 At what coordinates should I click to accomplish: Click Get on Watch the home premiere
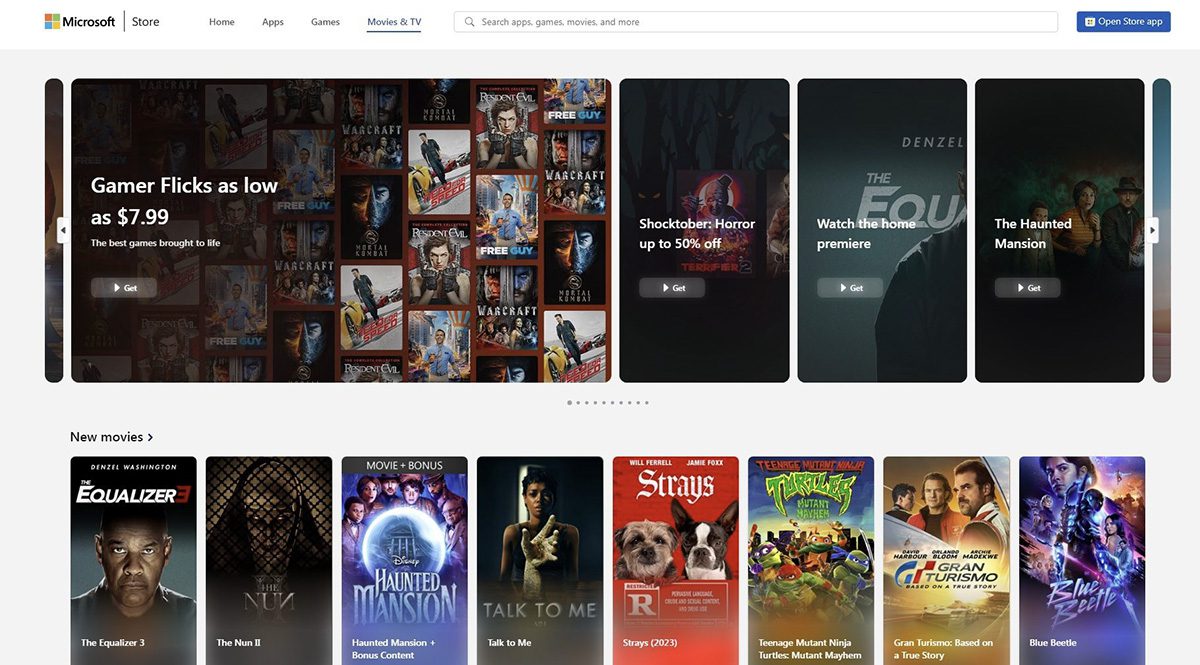(x=850, y=288)
